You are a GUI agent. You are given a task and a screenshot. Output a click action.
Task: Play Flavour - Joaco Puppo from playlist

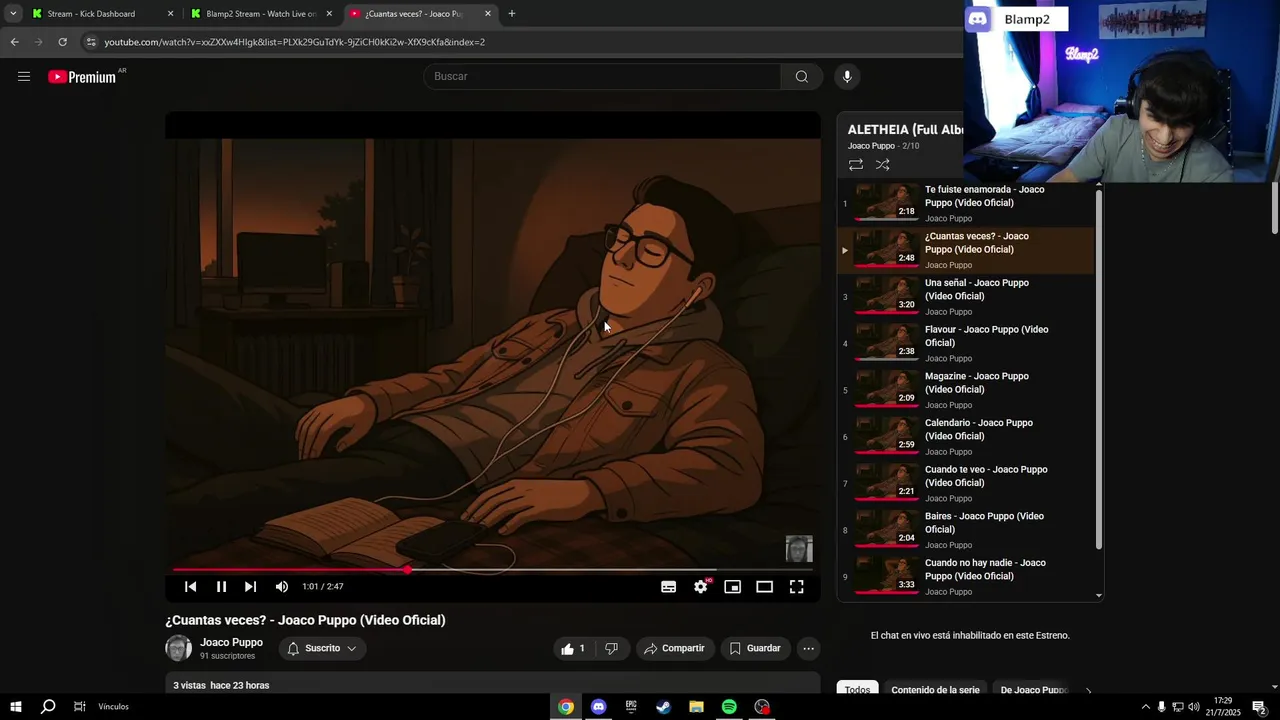click(965, 343)
